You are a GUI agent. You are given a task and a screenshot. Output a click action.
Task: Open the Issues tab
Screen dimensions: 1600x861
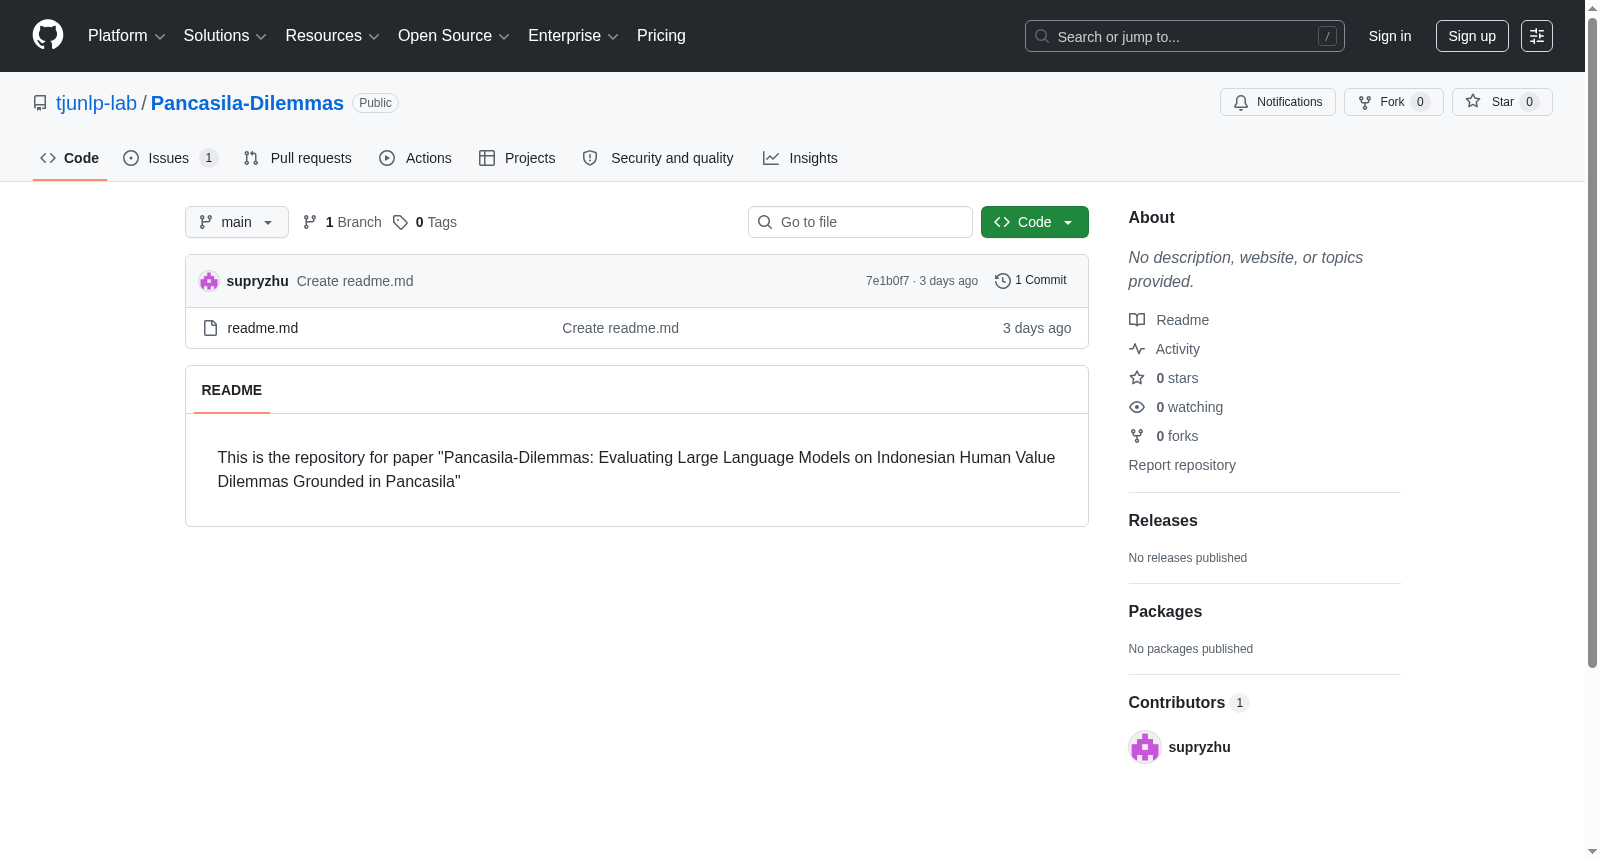click(x=170, y=158)
